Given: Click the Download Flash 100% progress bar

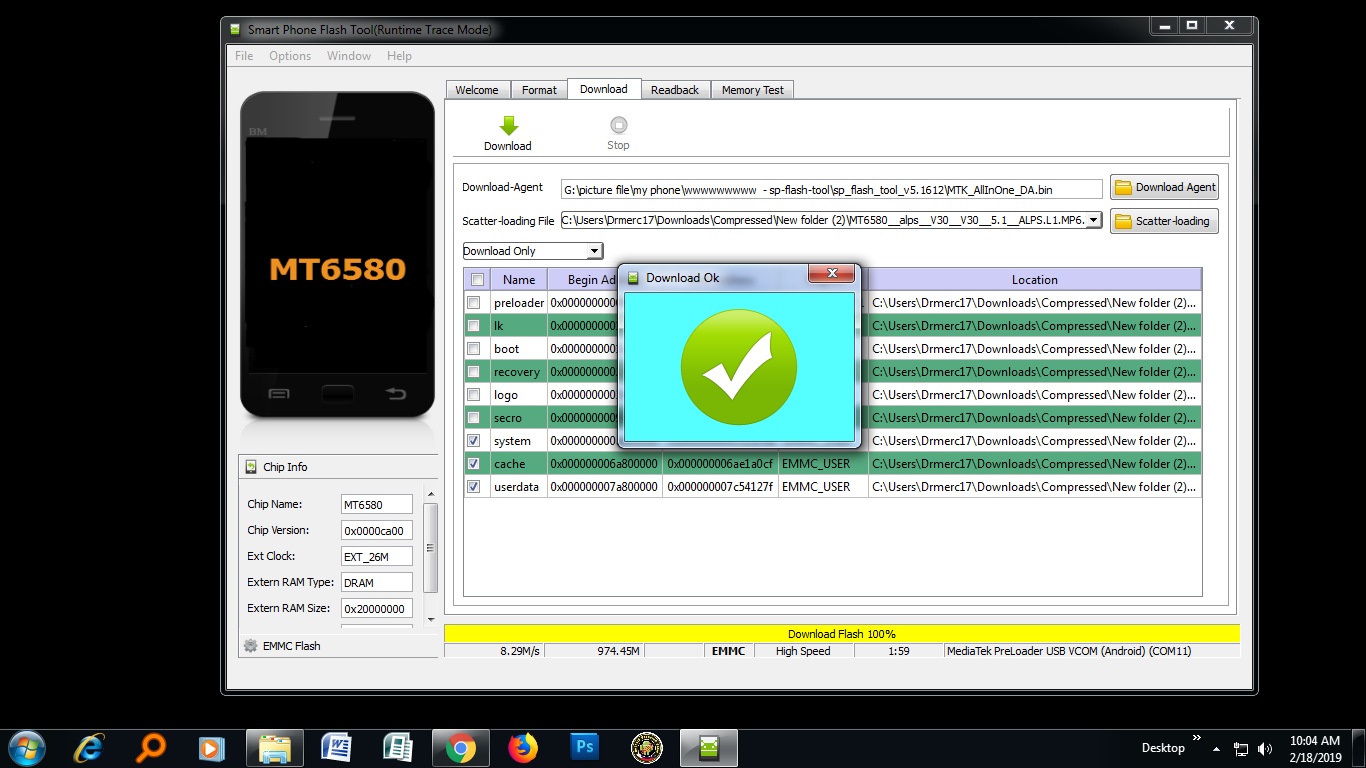Looking at the screenshot, I should (841, 634).
